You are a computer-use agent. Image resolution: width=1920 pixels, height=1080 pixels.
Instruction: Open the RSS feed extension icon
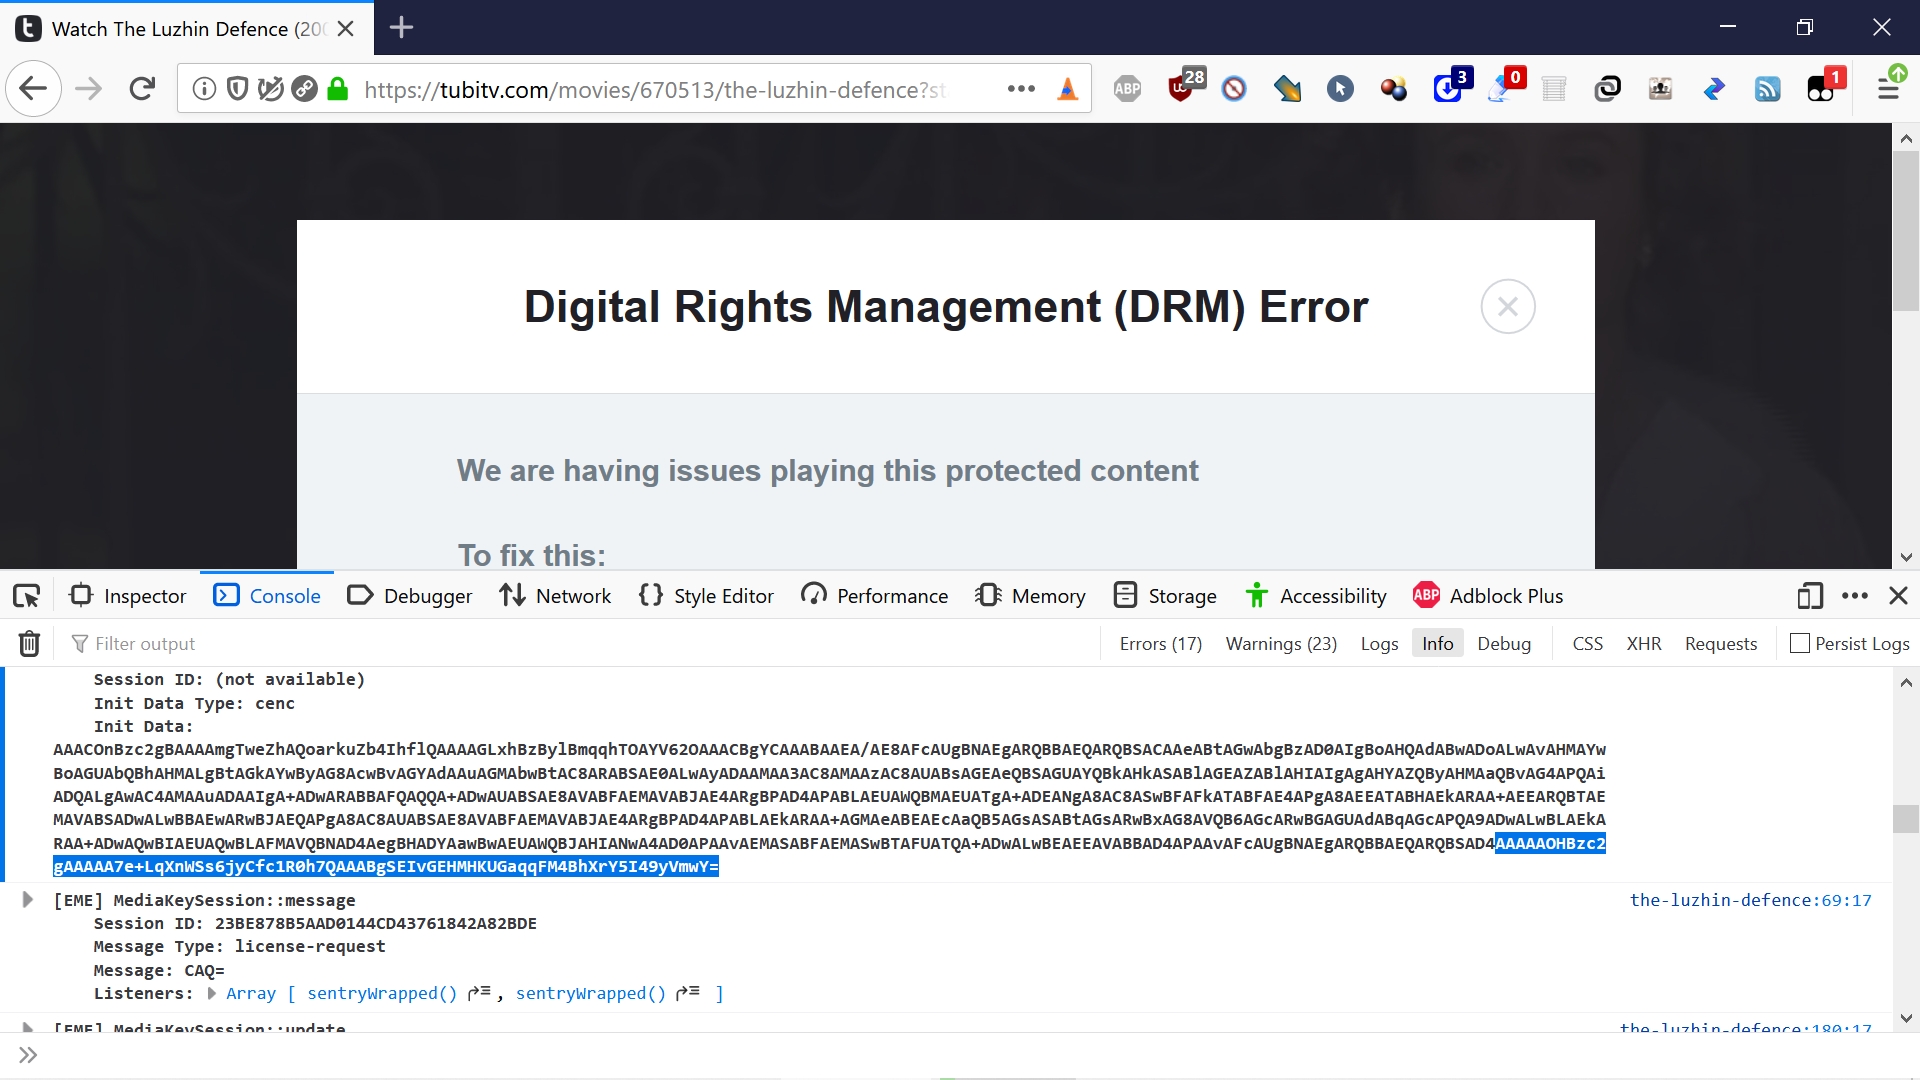(x=1767, y=89)
